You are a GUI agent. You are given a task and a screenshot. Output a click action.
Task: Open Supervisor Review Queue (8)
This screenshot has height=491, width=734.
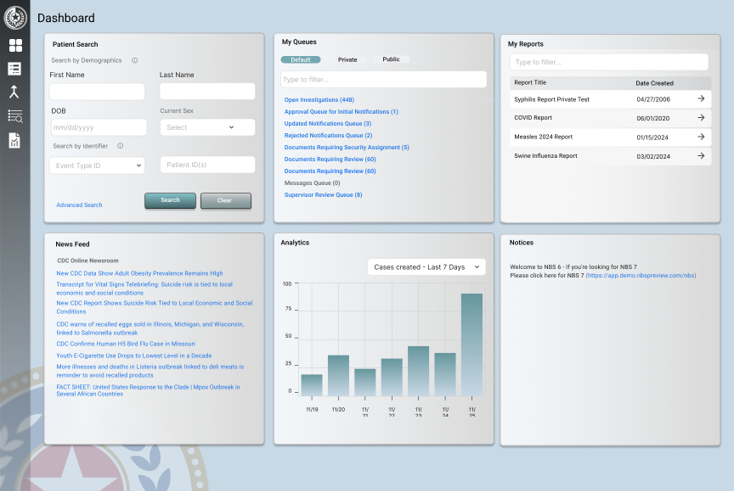pos(323,195)
